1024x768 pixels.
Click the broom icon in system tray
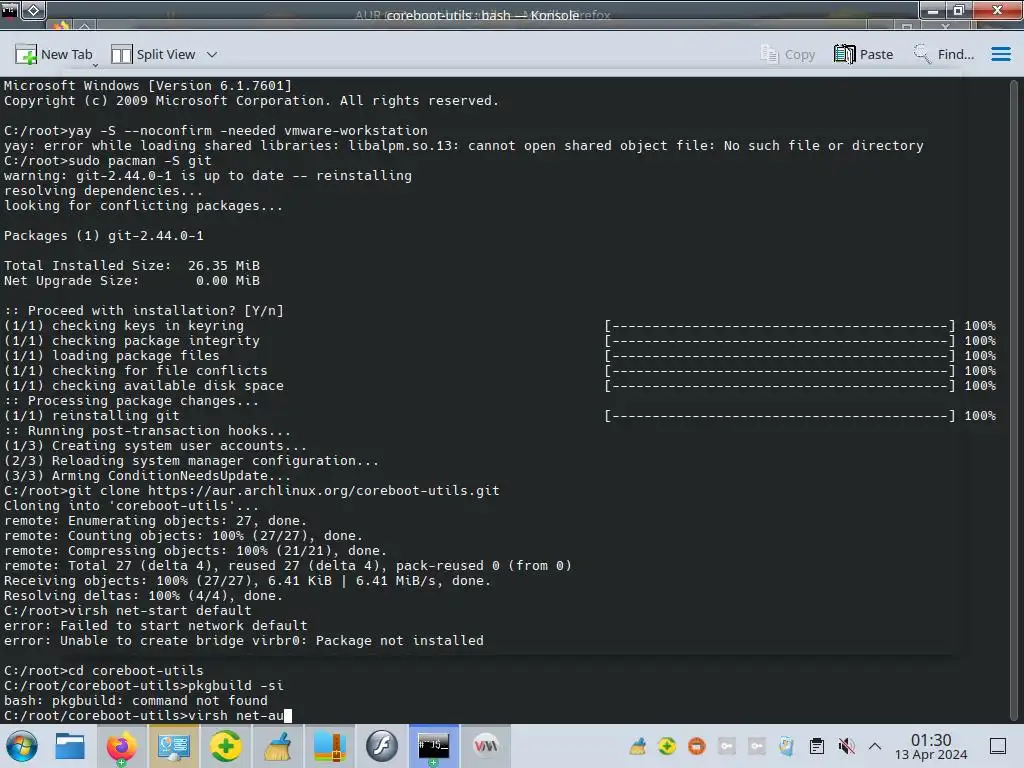pos(637,746)
